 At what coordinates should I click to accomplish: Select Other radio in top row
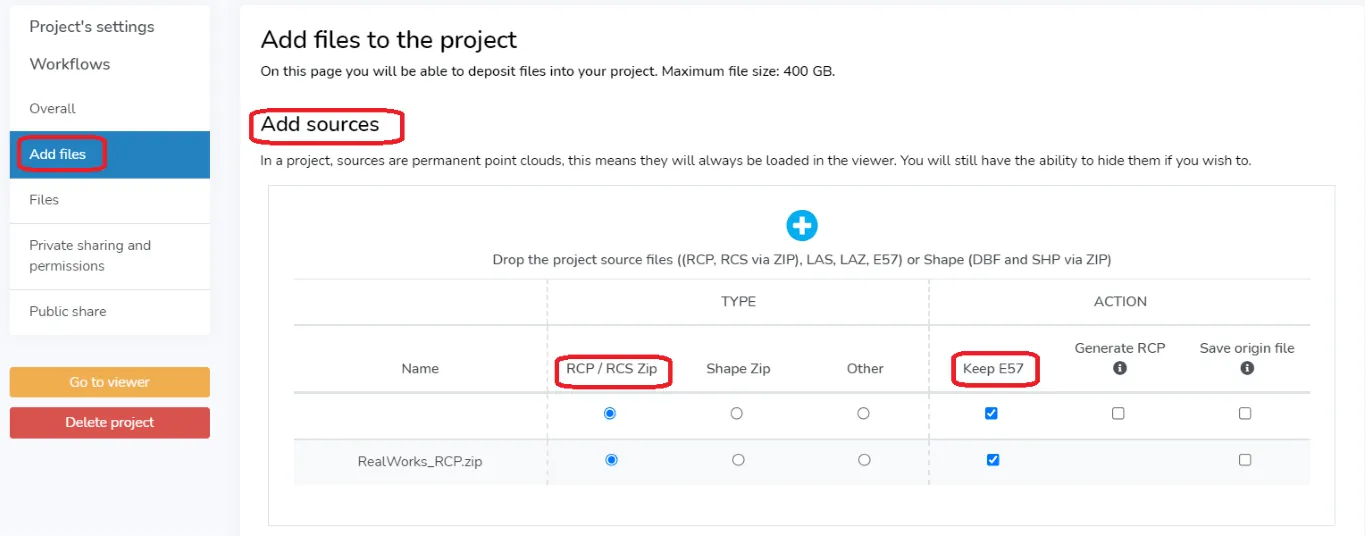(x=864, y=413)
